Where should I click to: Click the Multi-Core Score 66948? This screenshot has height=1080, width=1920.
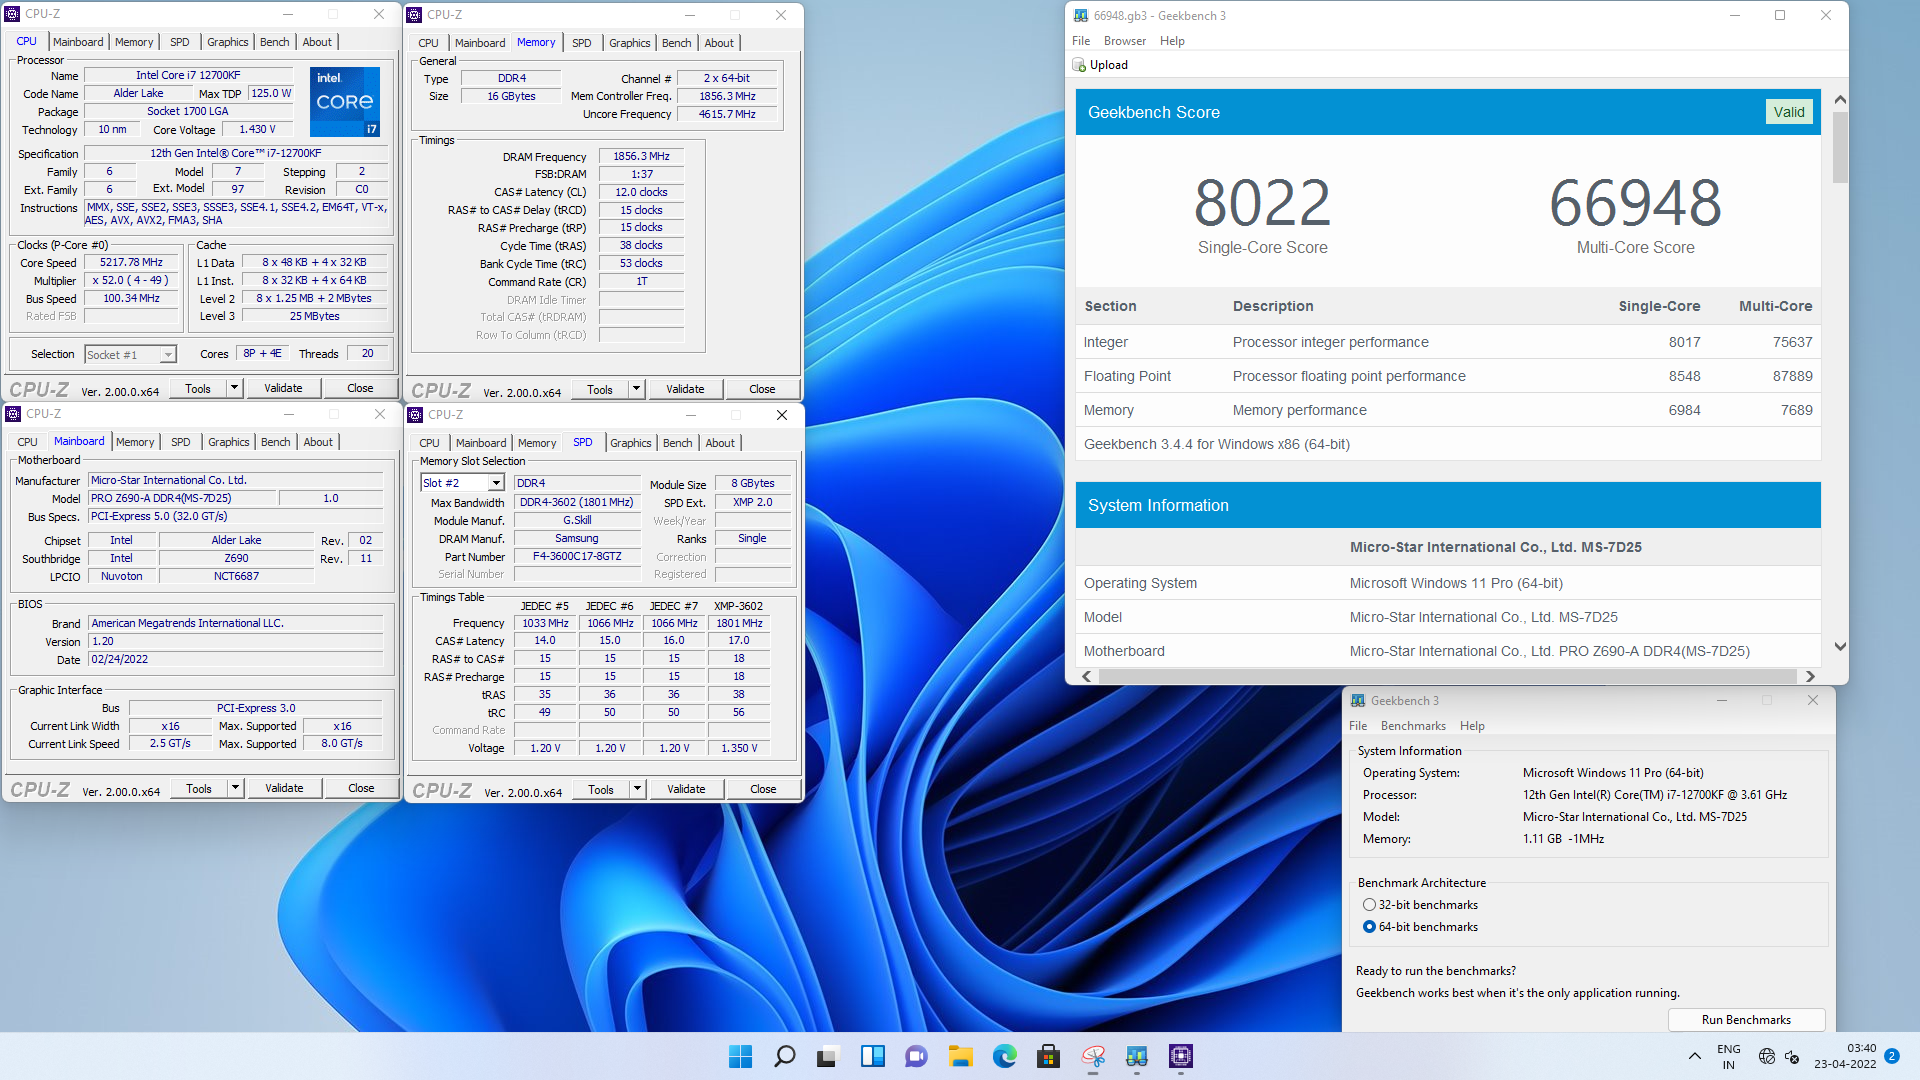[x=1635, y=203]
